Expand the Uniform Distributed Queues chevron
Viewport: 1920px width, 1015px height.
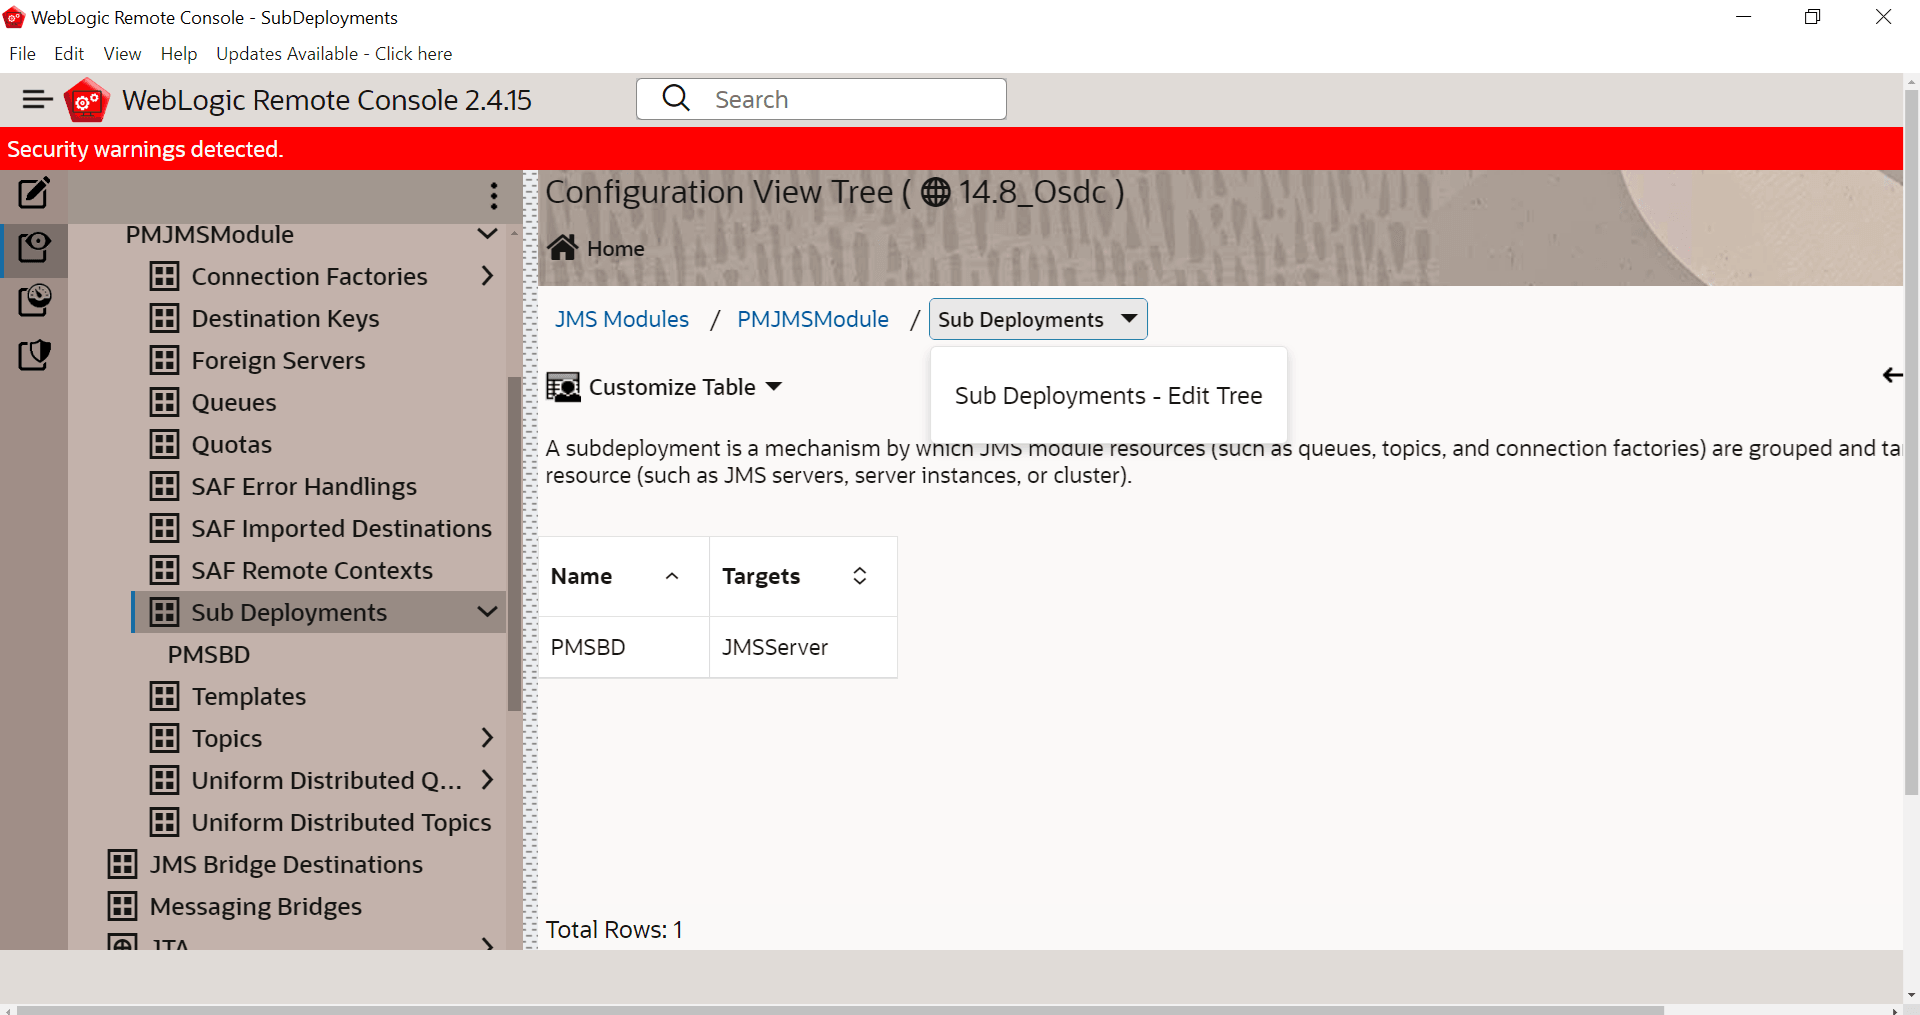click(487, 780)
